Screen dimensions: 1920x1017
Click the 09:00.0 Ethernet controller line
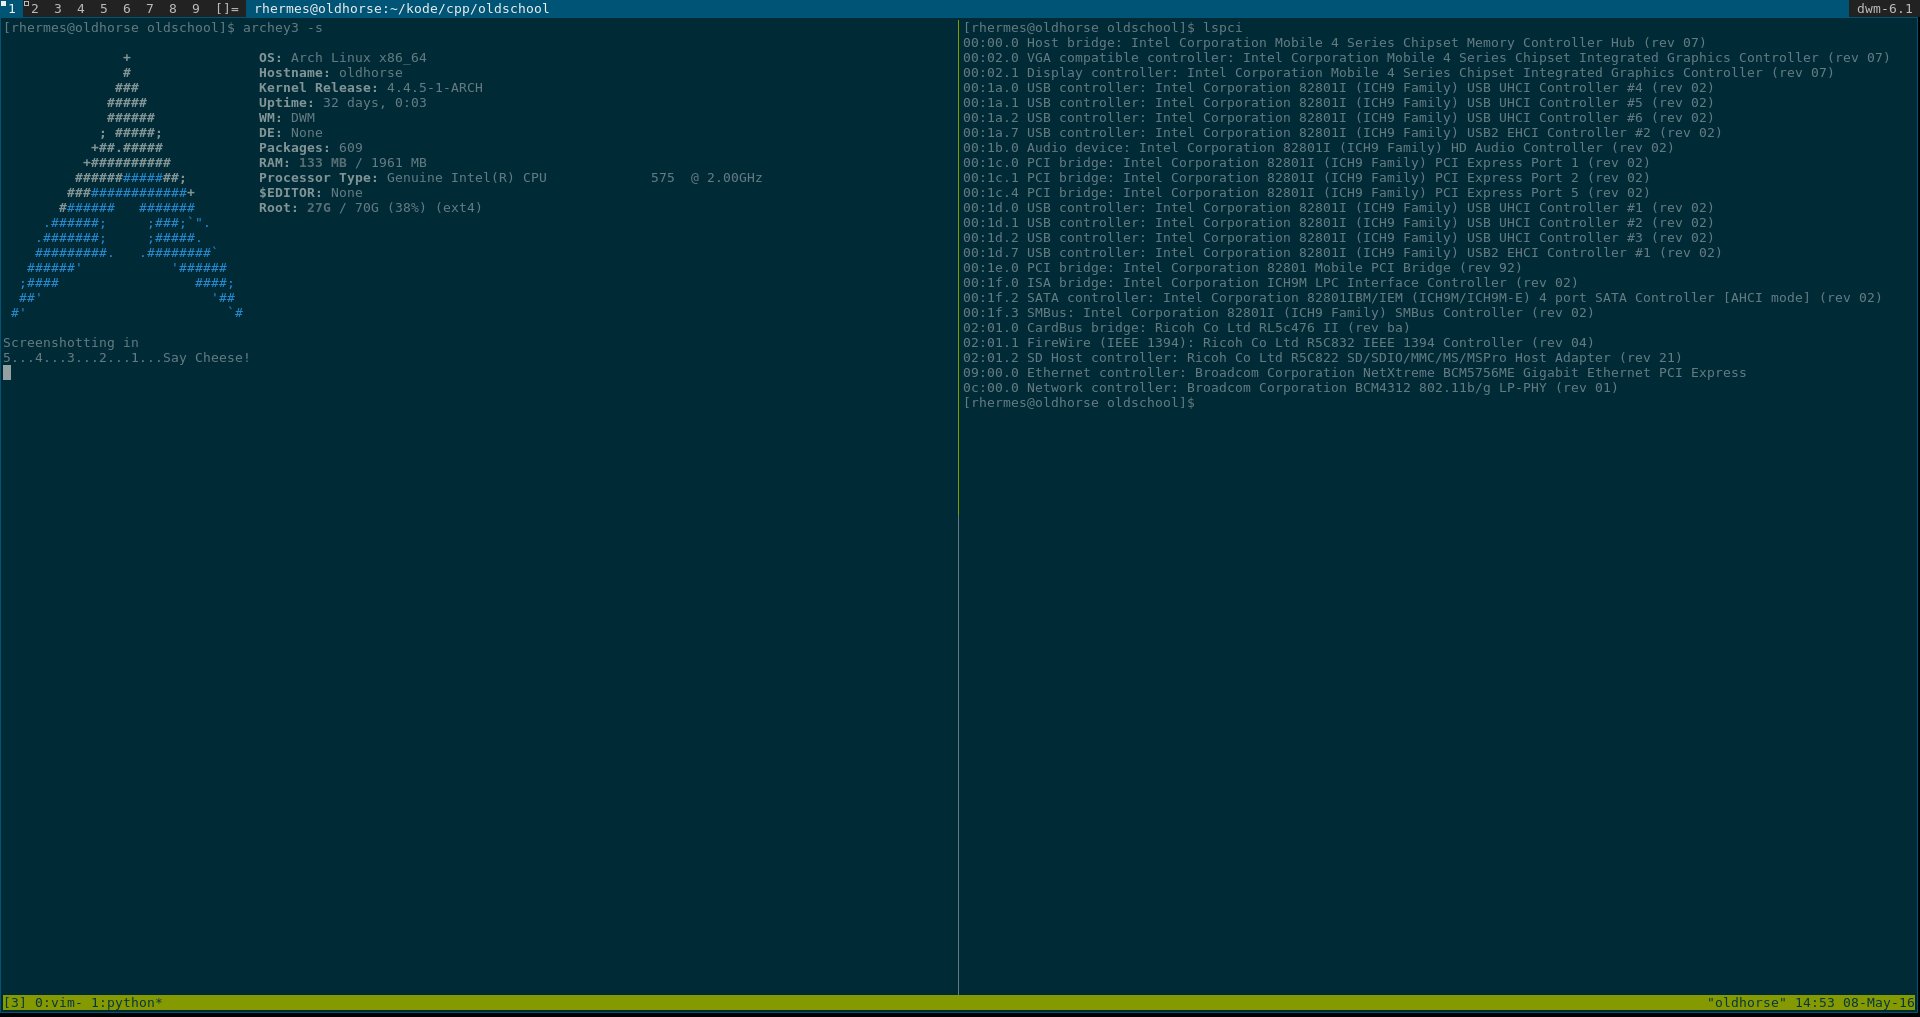coord(1354,373)
